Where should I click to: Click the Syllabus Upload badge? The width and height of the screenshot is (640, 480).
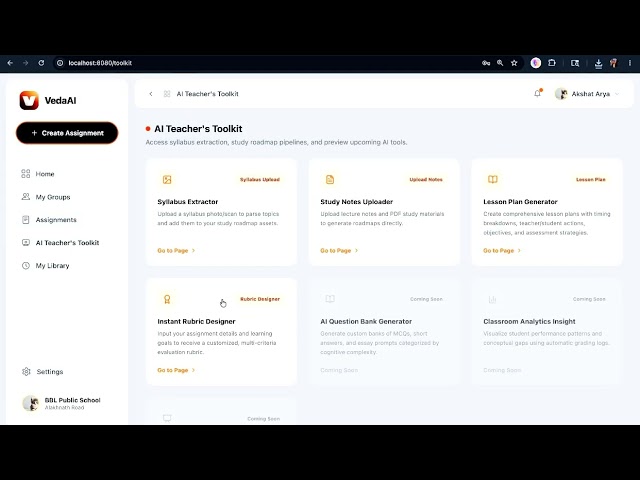click(x=260, y=180)
